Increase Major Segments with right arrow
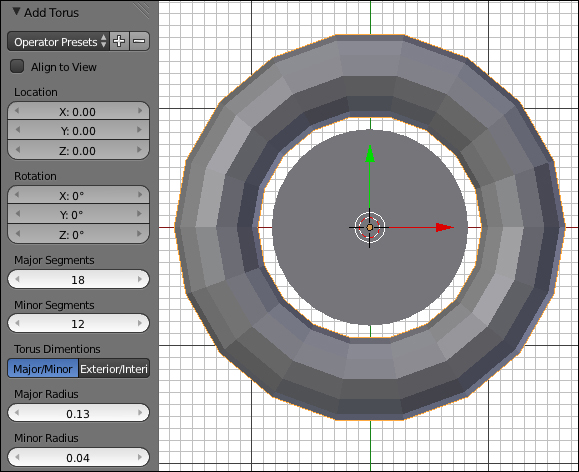 [140, 280]
